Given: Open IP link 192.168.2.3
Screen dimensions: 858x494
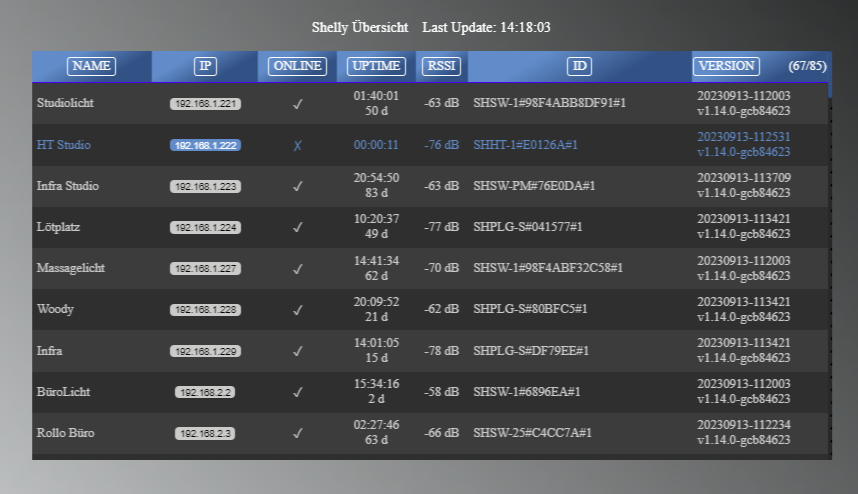Looking at the screenshot, I should pyautogui.click(x=205, y=433).
